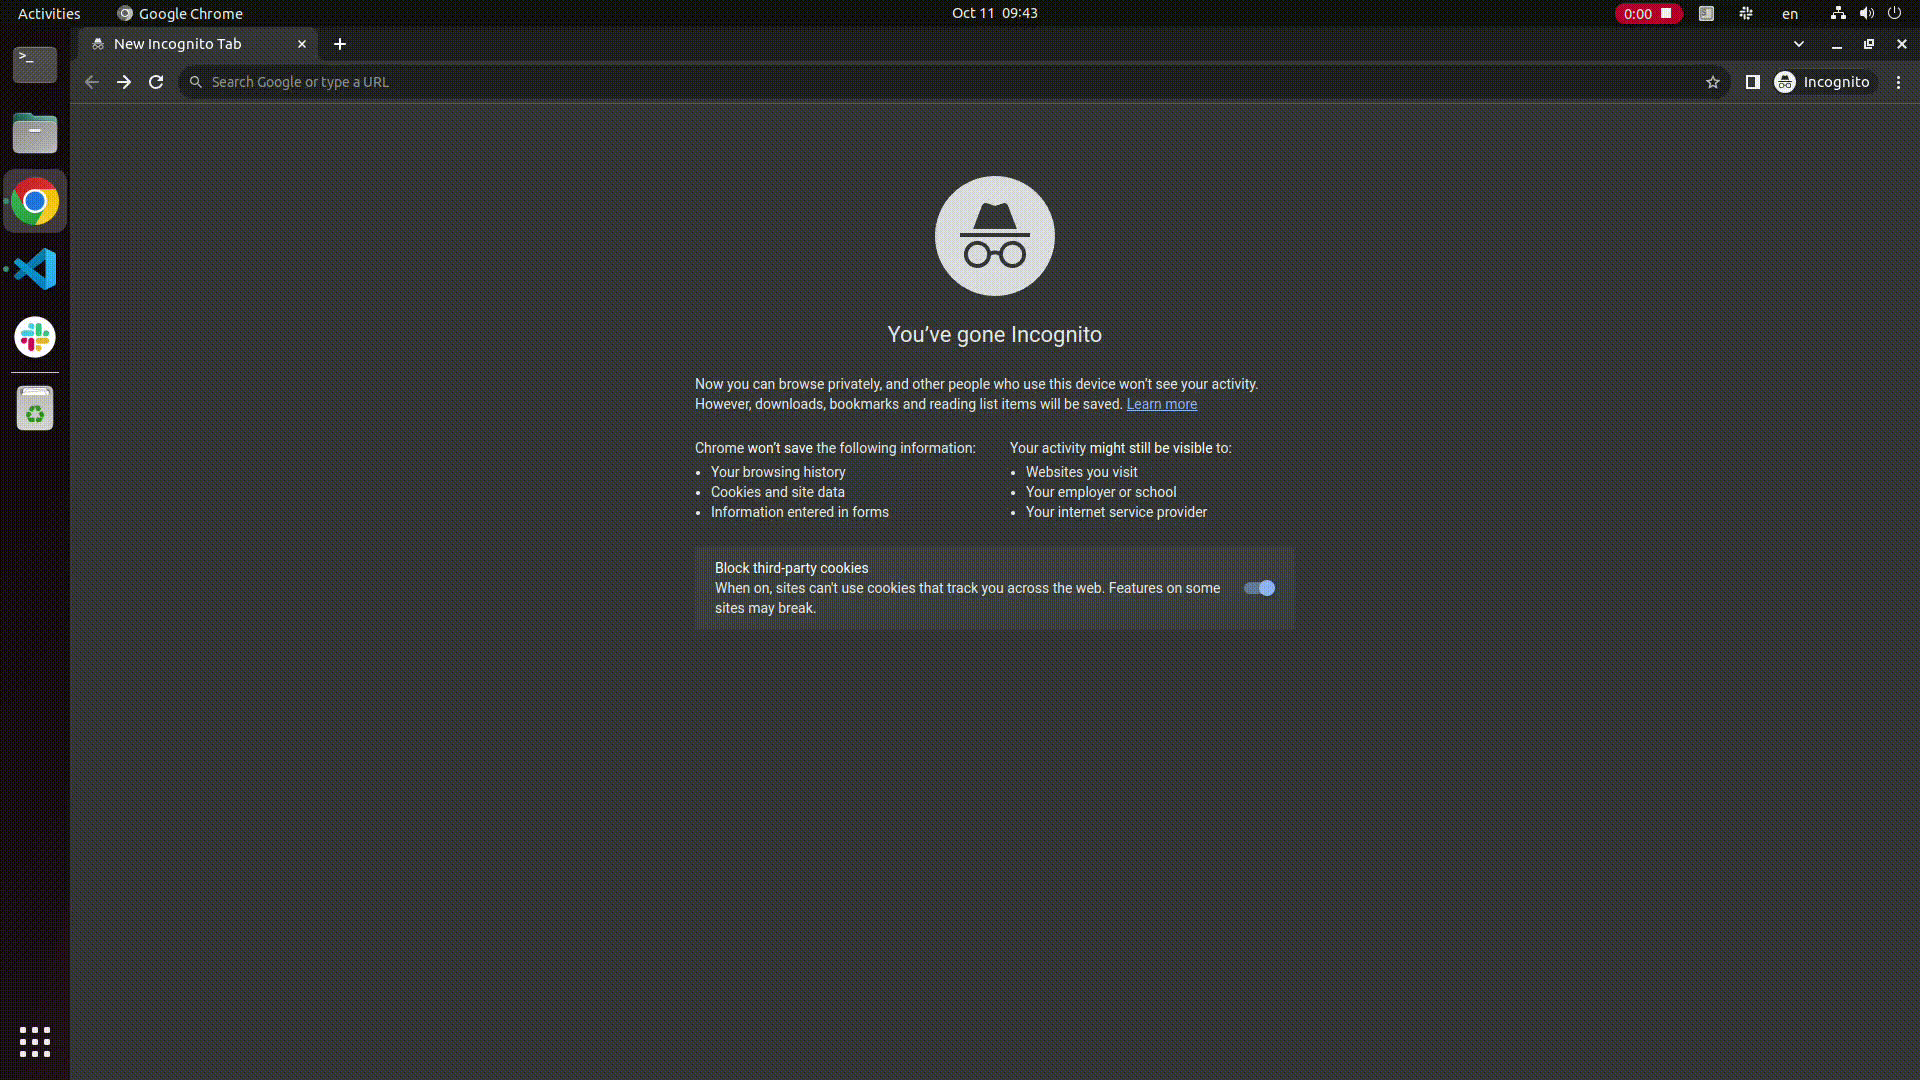Open the Activities overview
This screenshot has width=1920, height=1080.
click(x=49, y=13)
